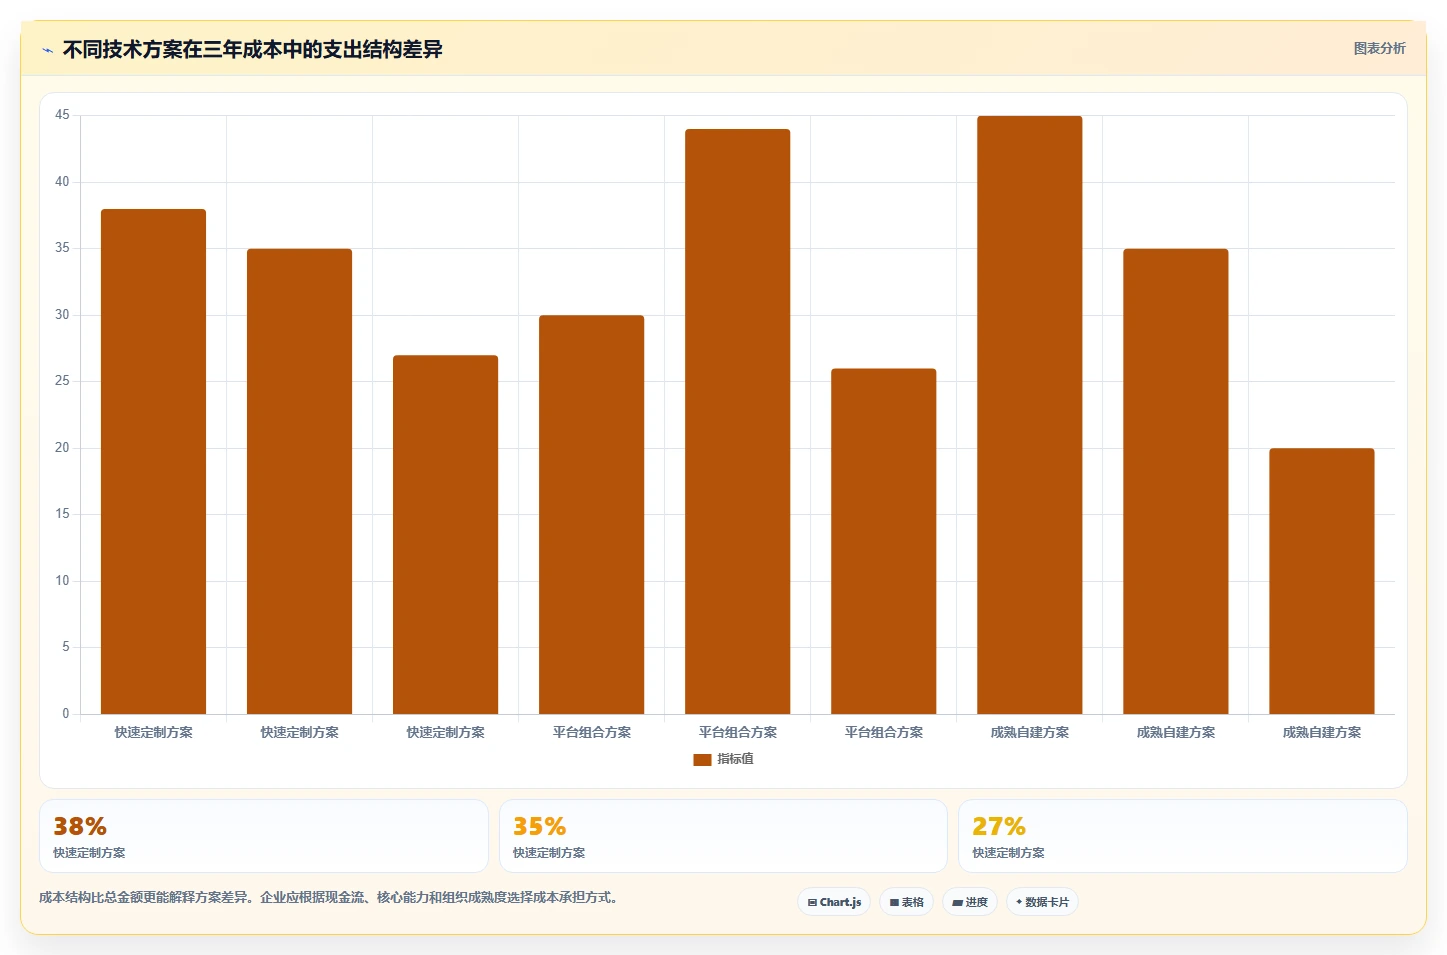Viewport: 1447px width, 955px height.
Task: Toggle the 指标值 legend color swatch
Action: [x=702, y=760]
